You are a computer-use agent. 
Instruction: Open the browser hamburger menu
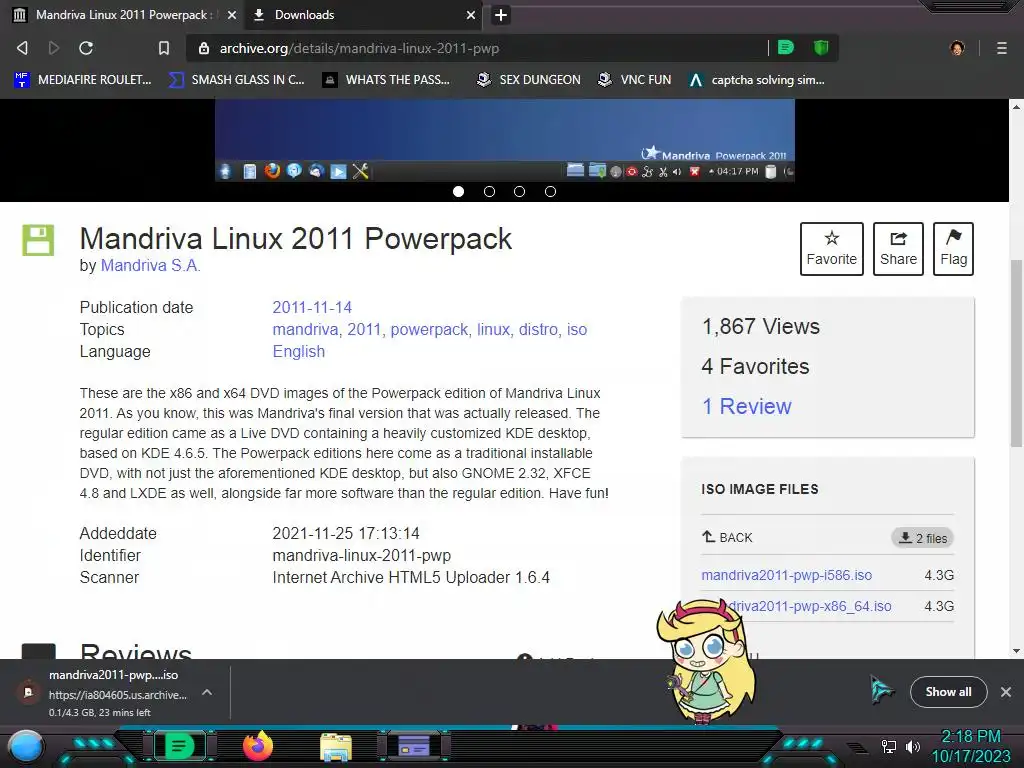click(x=1001, y=48)
